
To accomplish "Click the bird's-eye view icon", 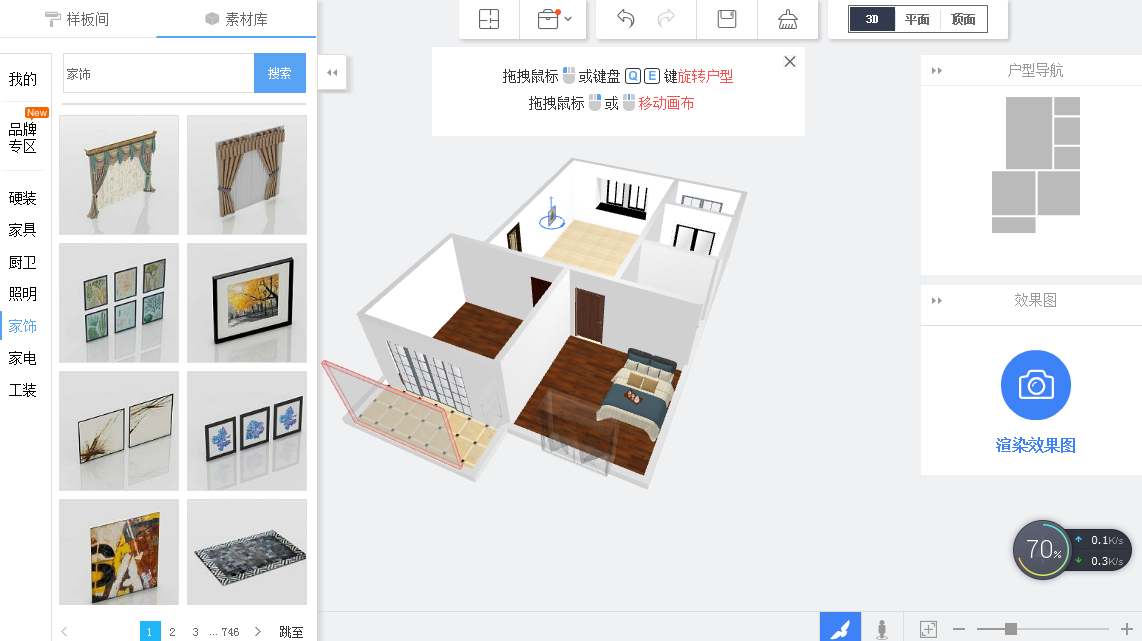I will click(840, 628).
